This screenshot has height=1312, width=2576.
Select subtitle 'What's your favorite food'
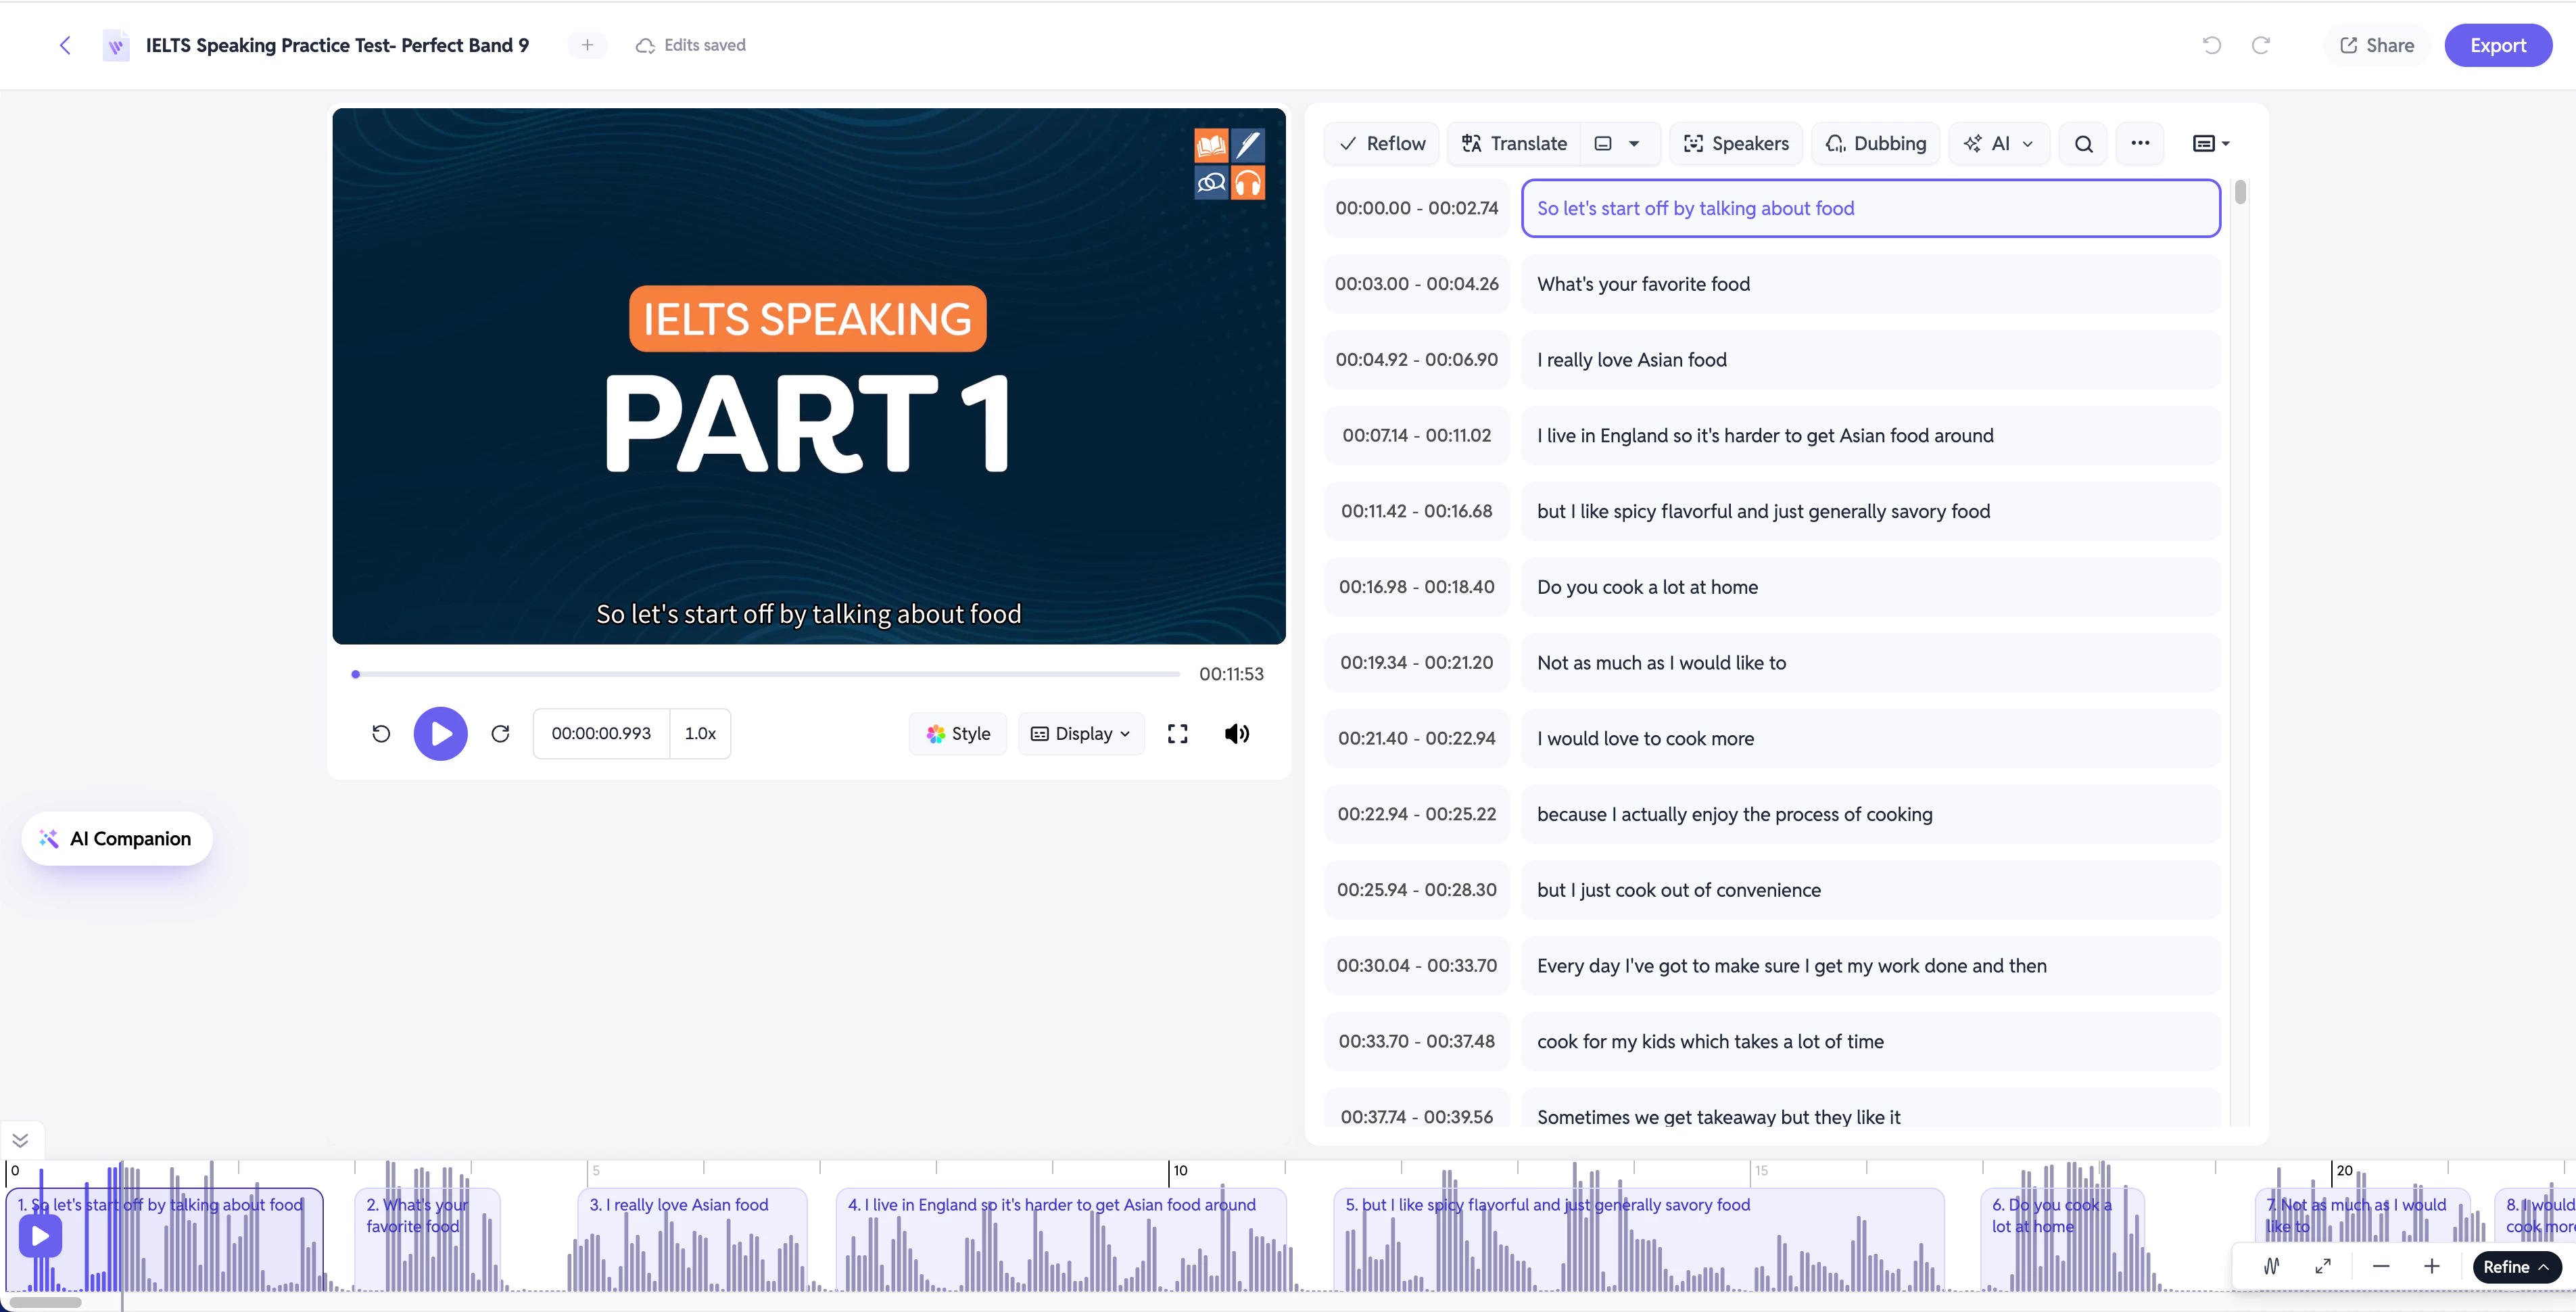(1870, 284)
